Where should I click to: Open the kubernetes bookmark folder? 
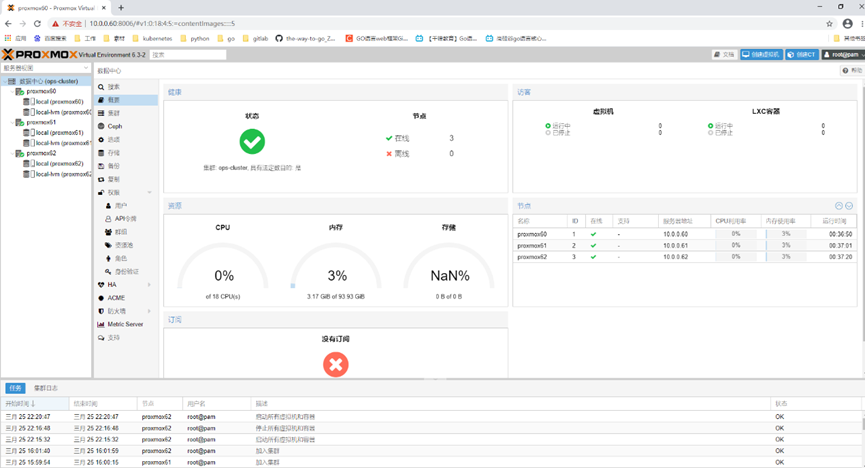[x=152, y=39]
